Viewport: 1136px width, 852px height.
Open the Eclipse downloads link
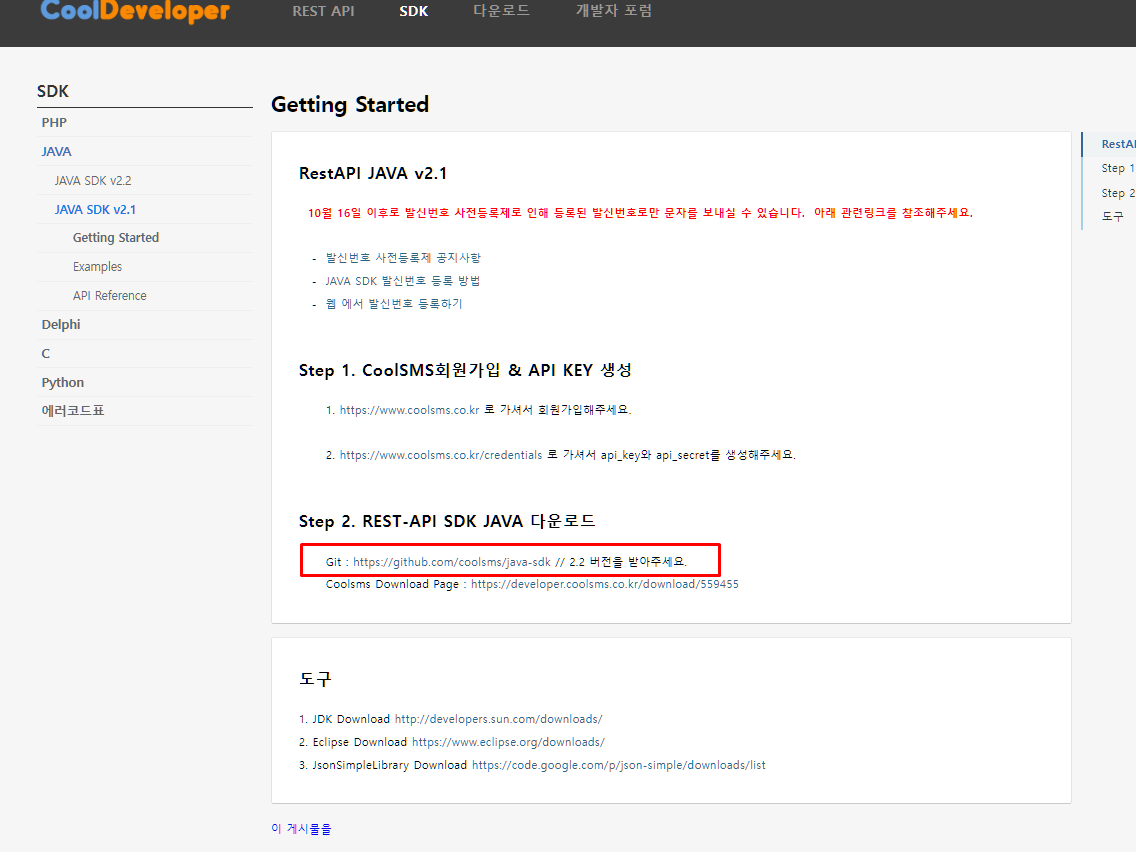(509, 743)
